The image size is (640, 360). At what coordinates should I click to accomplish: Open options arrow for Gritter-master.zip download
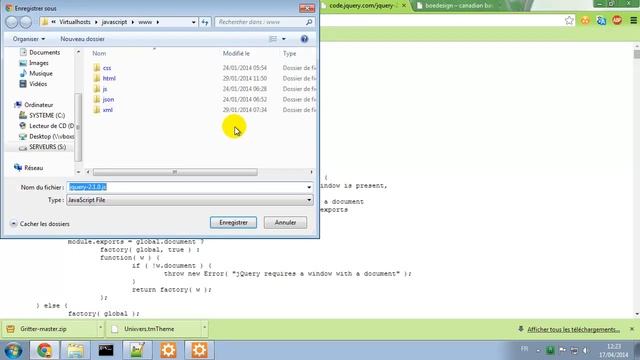(100, 328)
